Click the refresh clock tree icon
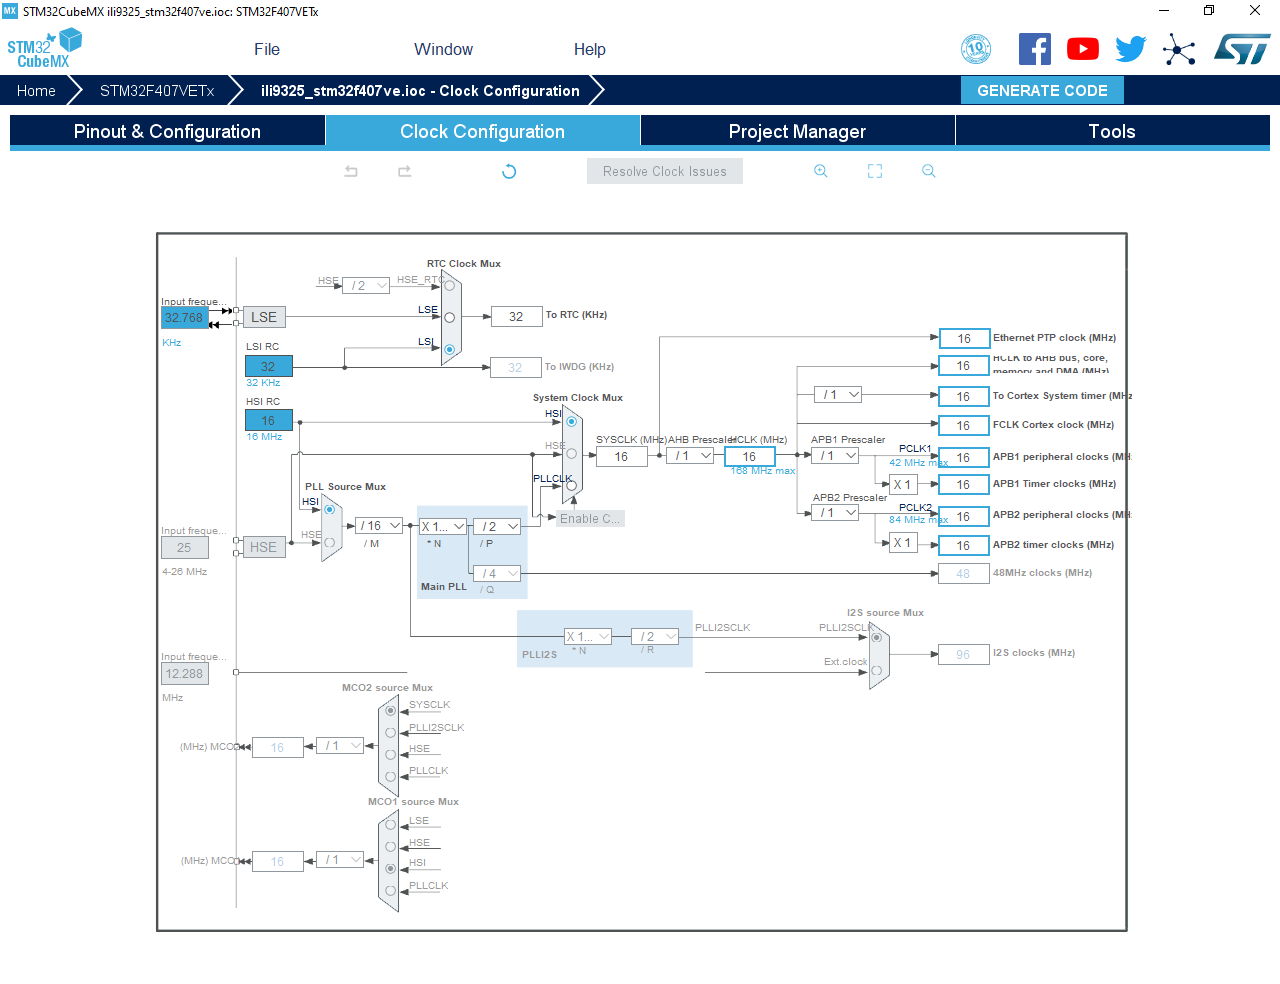This screenshot has height=984, width=1280. point(509,171)
